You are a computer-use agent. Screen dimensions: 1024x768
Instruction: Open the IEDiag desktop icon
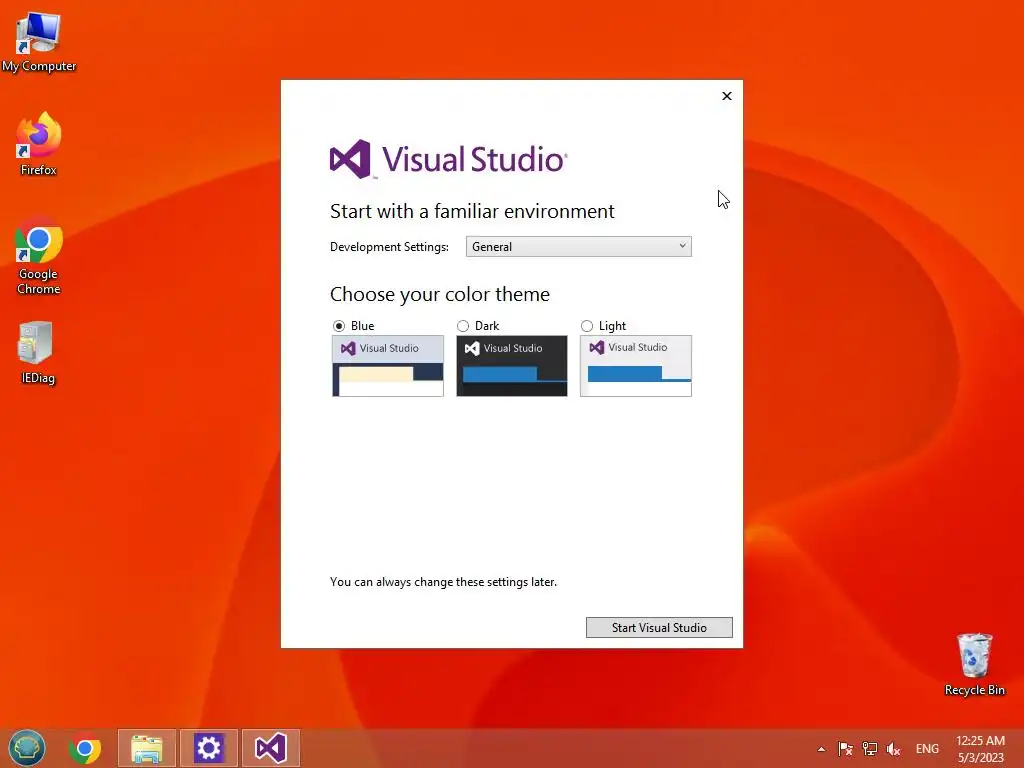pyautogui.click(x=37, y=351)
